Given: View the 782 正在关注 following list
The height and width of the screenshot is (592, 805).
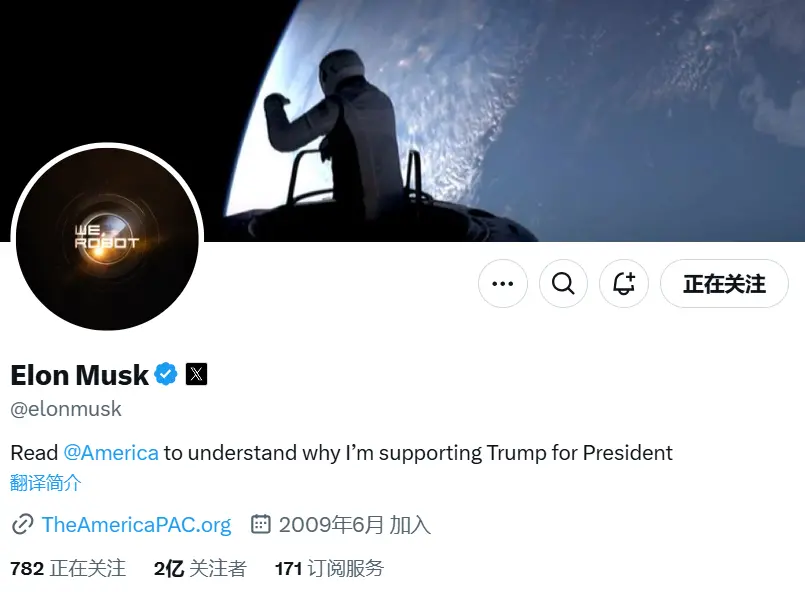Looking at the screenshot, I should [68, 569].
